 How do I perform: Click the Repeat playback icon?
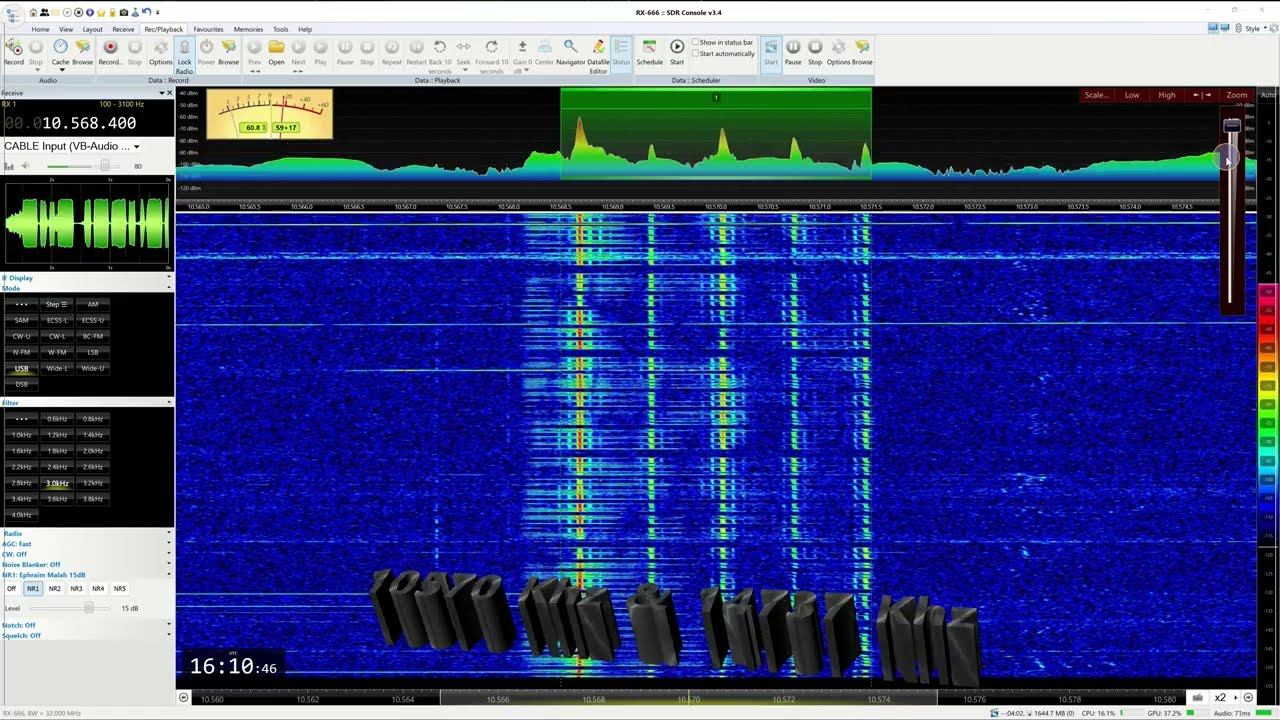(392, 47)
